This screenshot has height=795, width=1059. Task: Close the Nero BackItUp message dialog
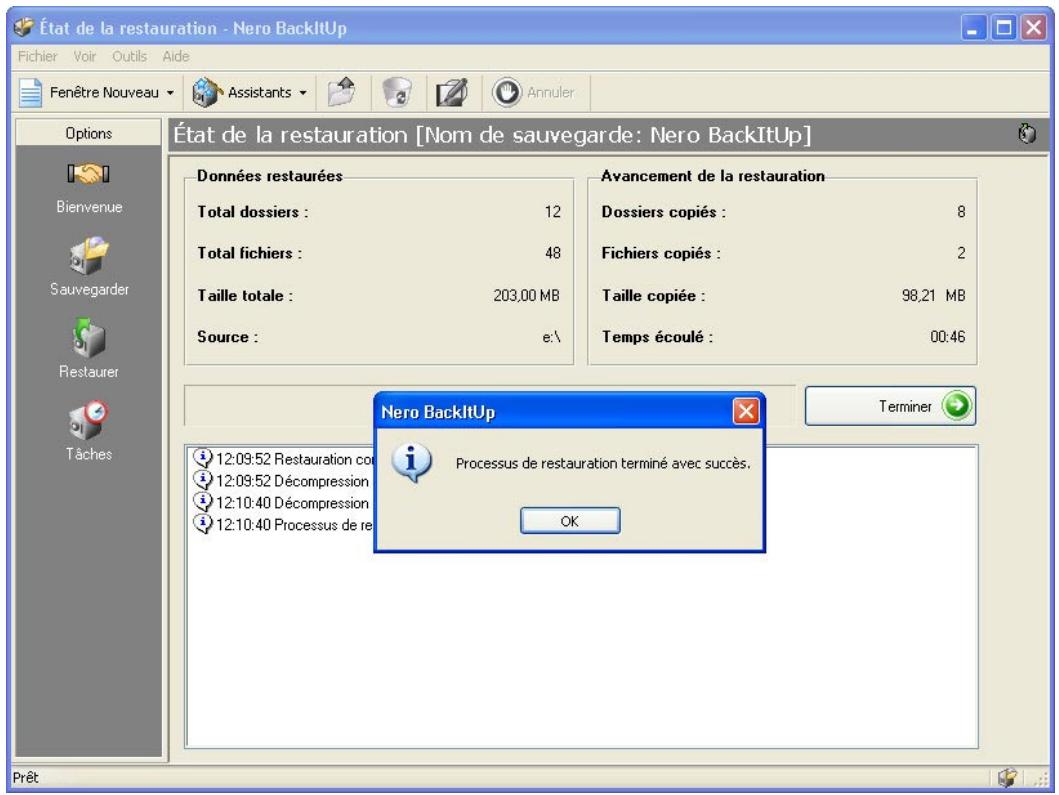[746, 411]
